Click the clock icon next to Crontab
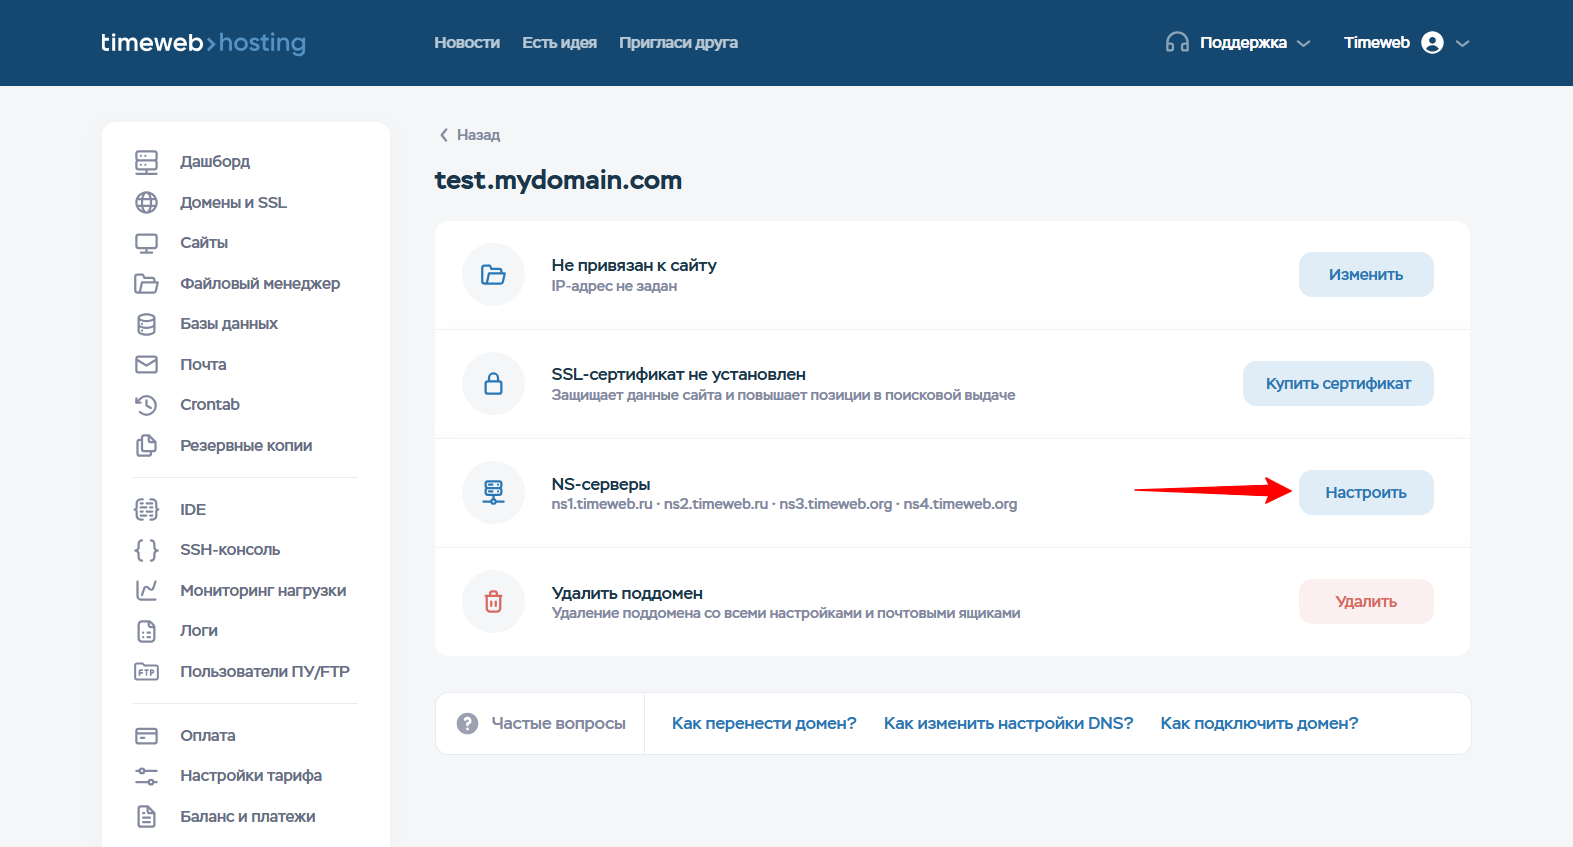 [x=146, y=405]
